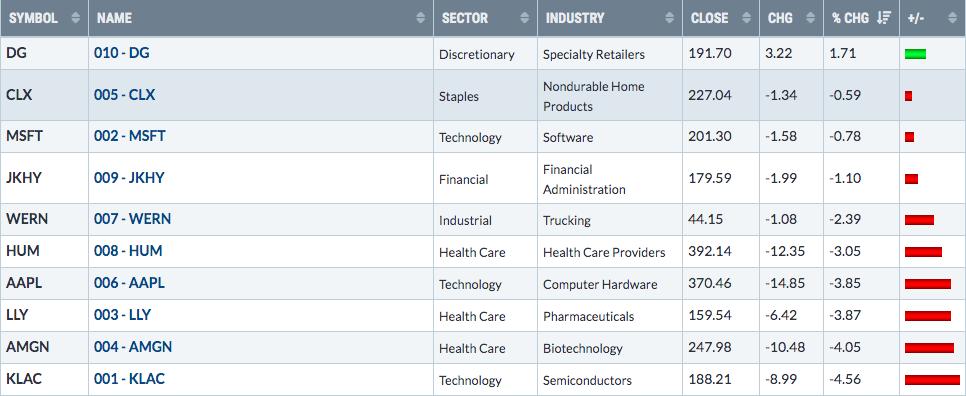
Task: Click the NAME column sort arrows icon
Action: tap(421, 18)
